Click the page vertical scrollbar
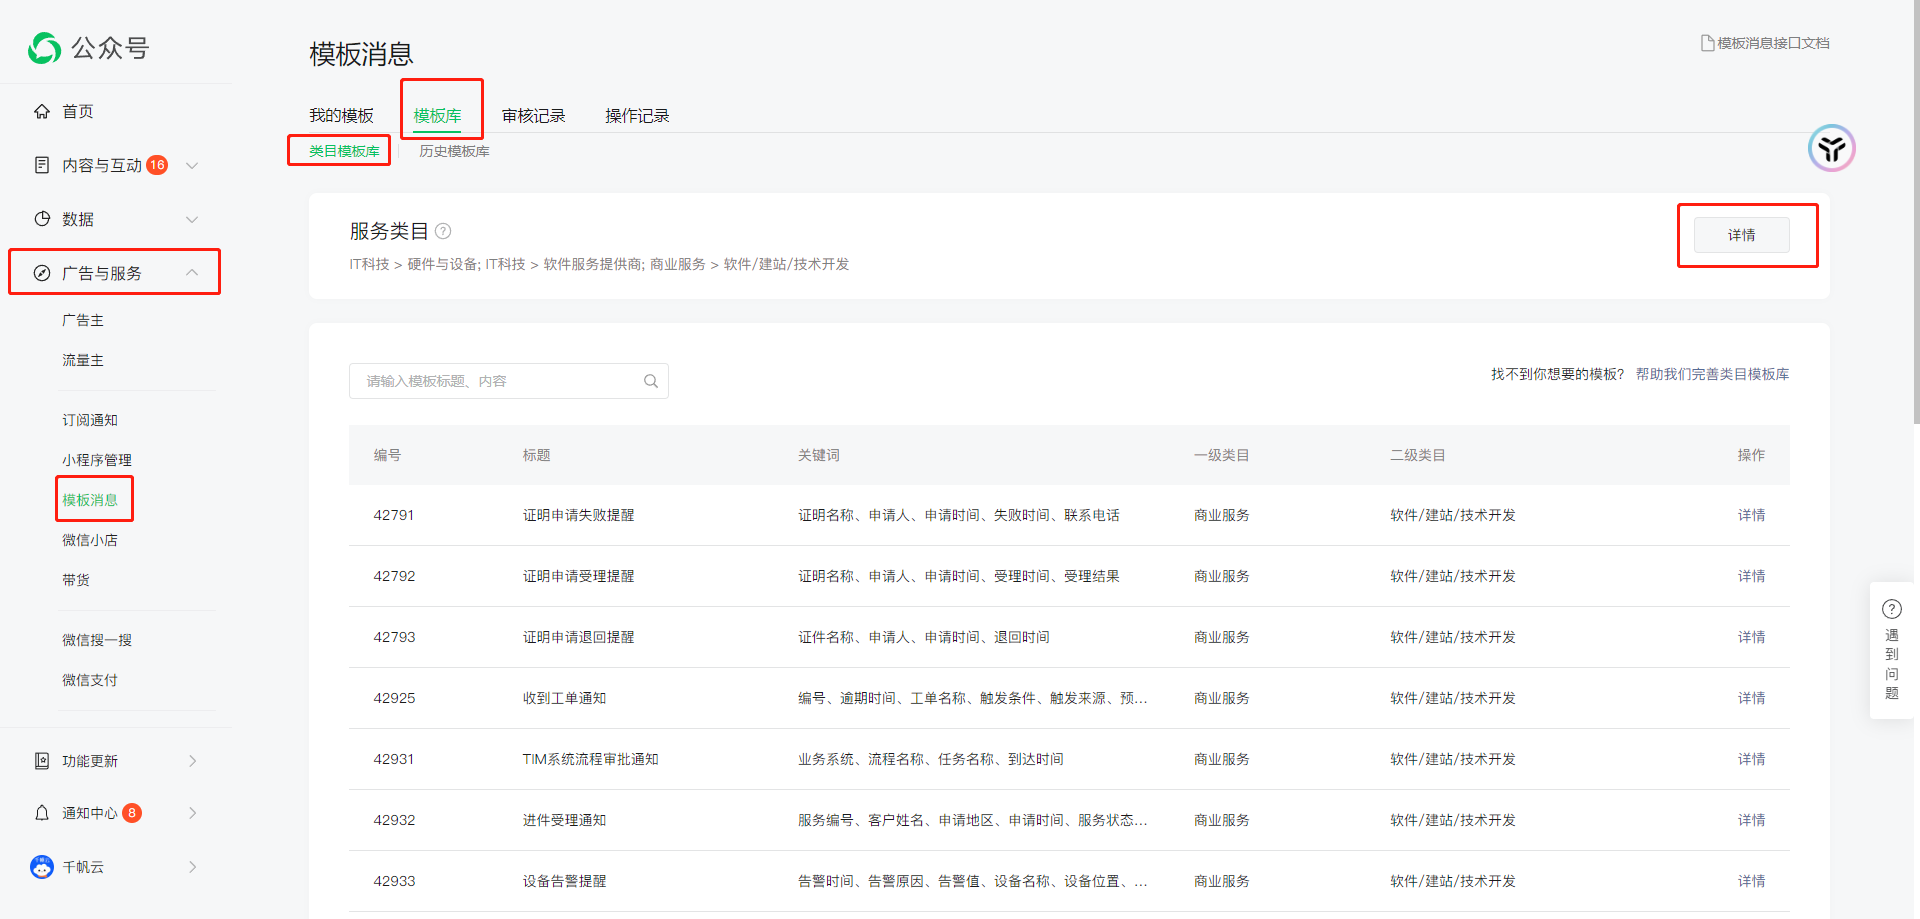This screenshot has height=919, width=1920. [1915, 212]
